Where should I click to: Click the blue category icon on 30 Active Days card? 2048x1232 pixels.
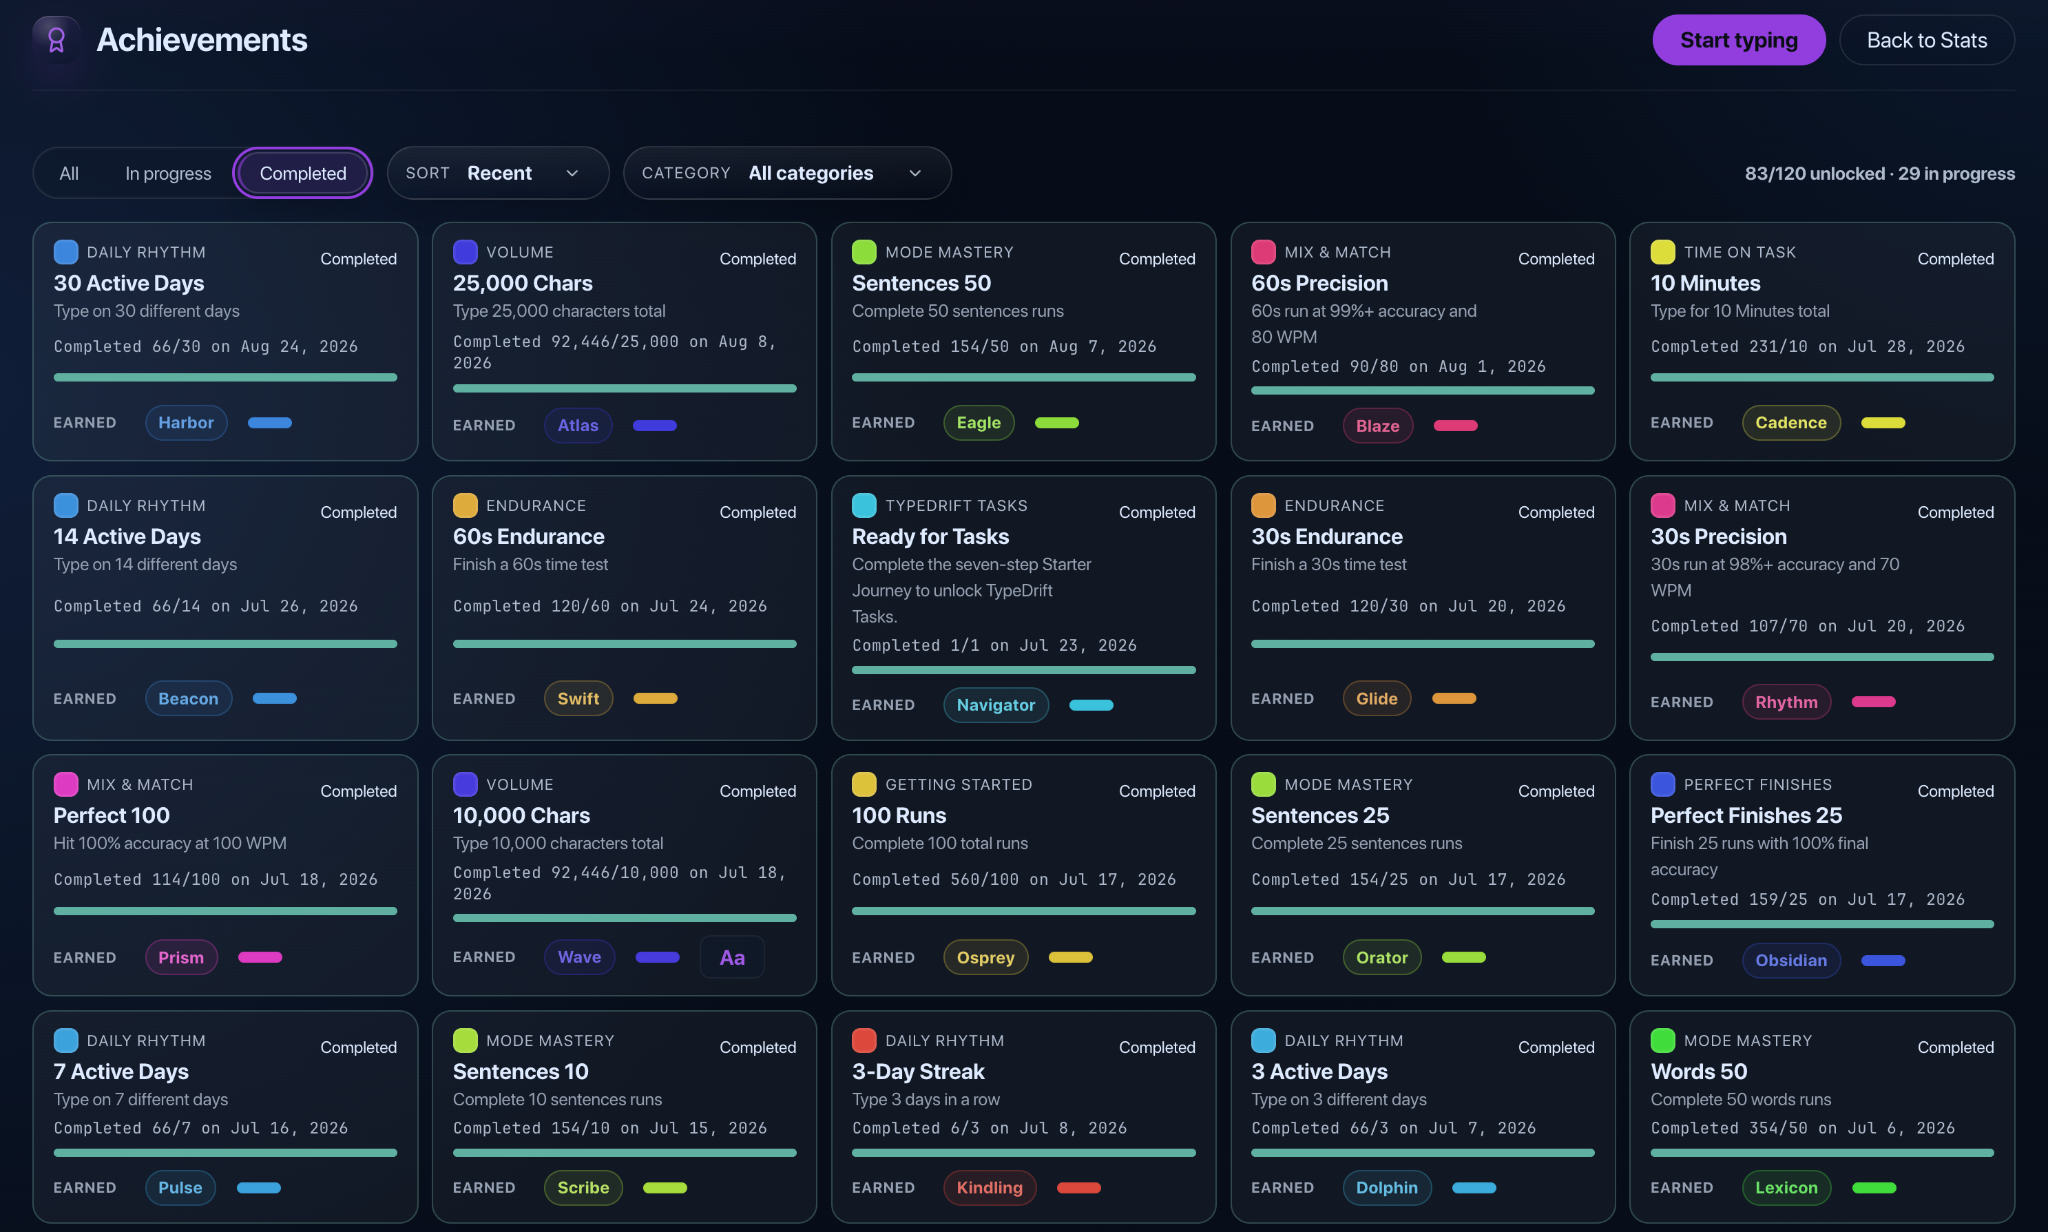pos(66,252)
